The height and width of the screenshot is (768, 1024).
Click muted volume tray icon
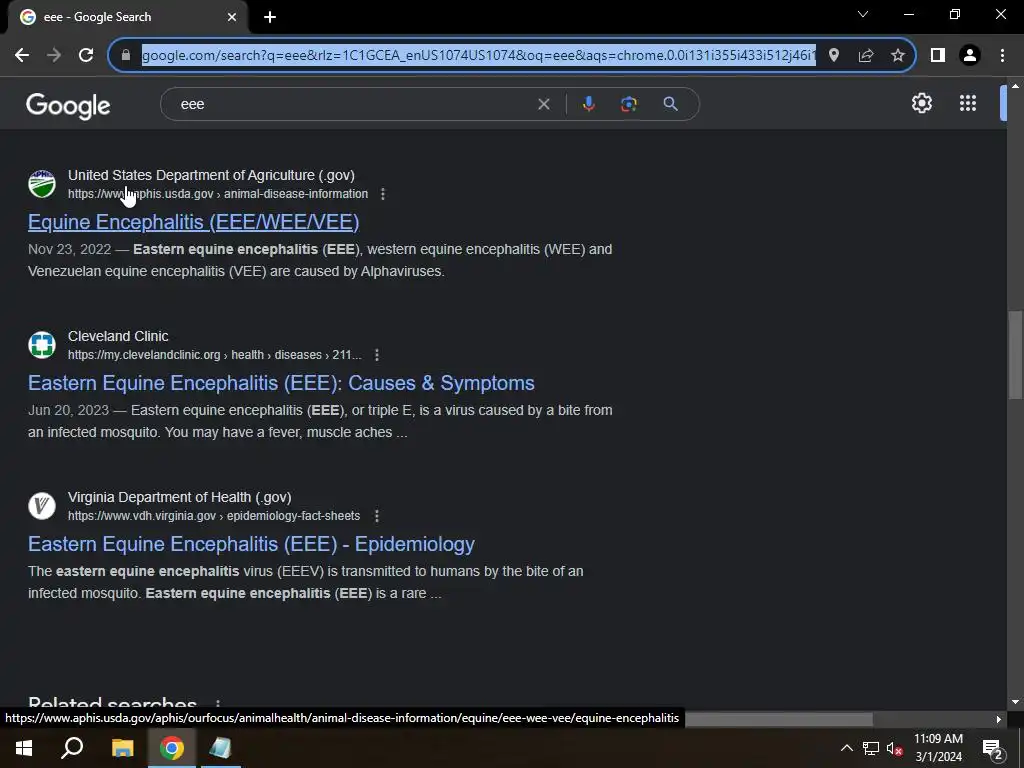coord(894,748)
